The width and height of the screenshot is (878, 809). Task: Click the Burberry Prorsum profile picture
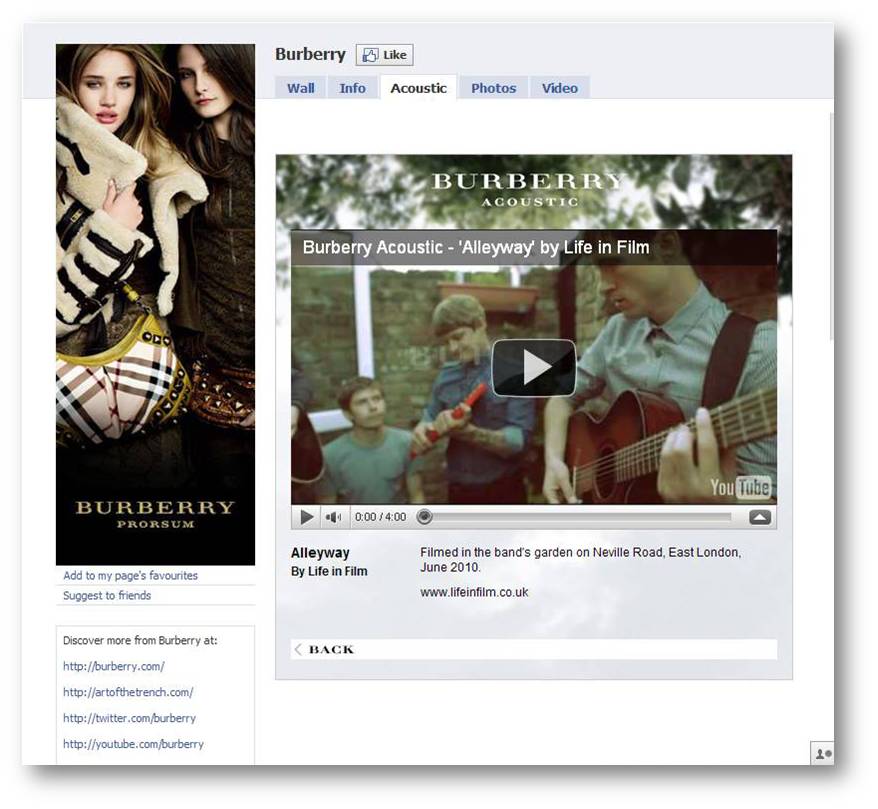155,305
